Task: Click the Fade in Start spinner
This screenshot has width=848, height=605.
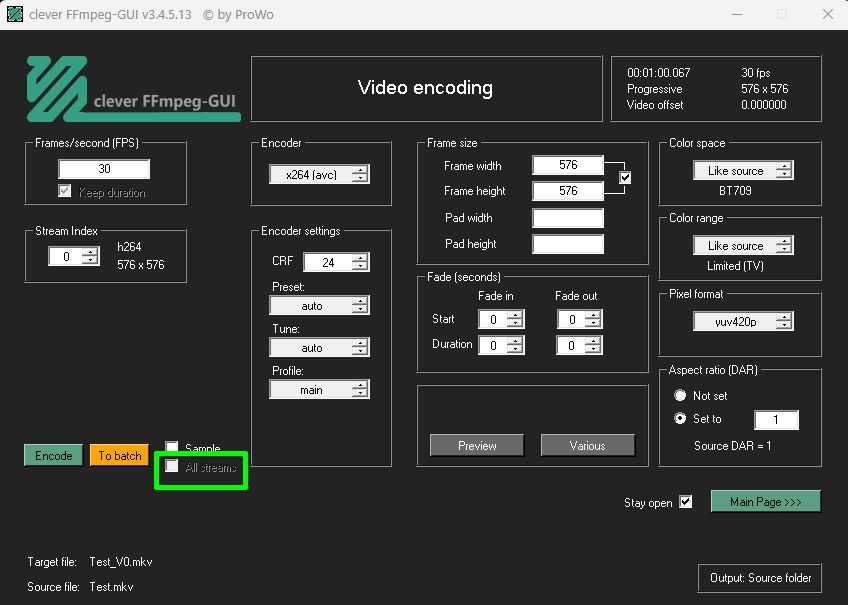Action: pos(501,320)
